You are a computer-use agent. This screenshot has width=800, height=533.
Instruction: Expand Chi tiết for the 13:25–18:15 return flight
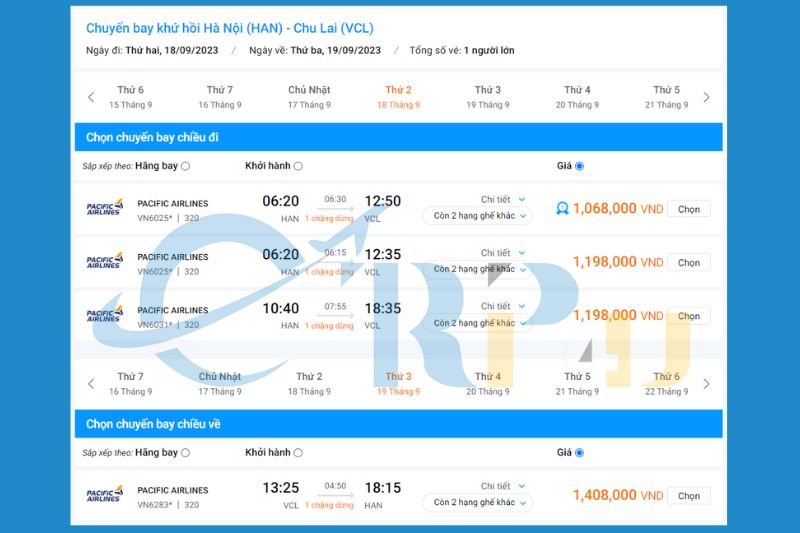tap(503, 486)
